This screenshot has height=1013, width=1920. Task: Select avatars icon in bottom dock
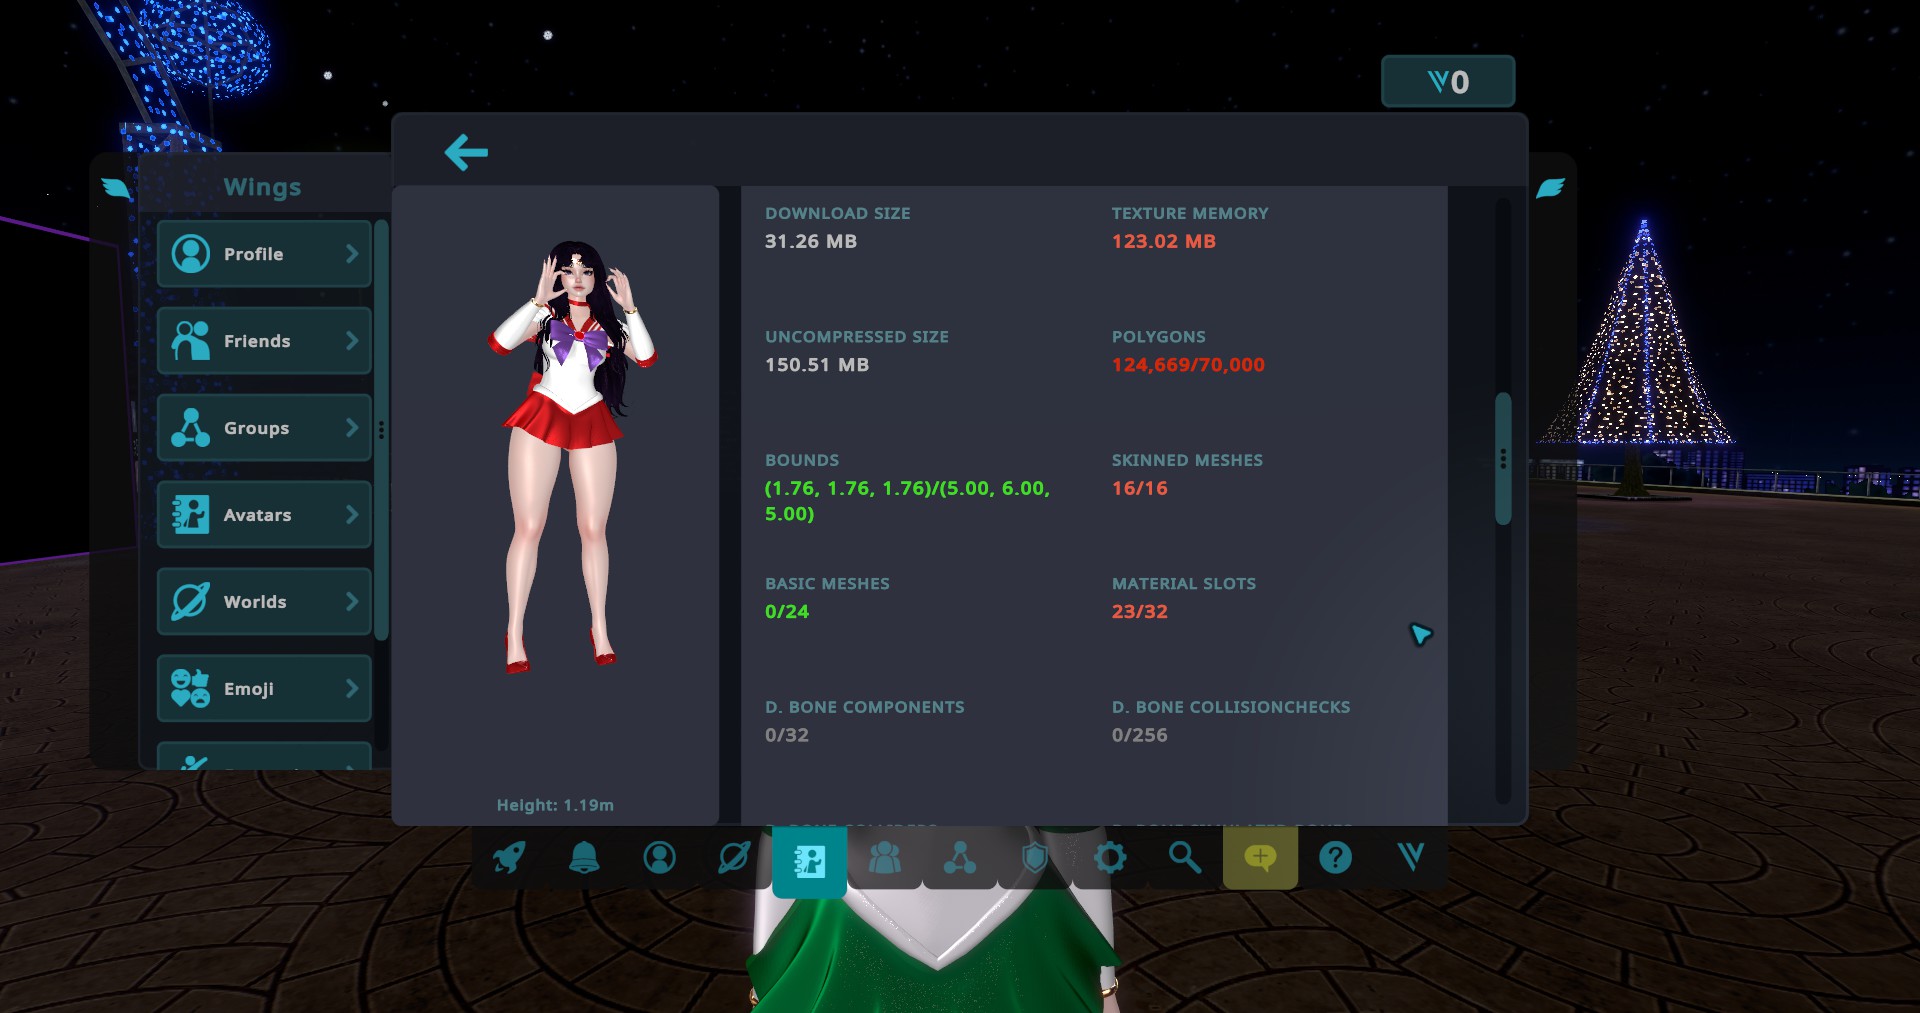coord(809,860)
